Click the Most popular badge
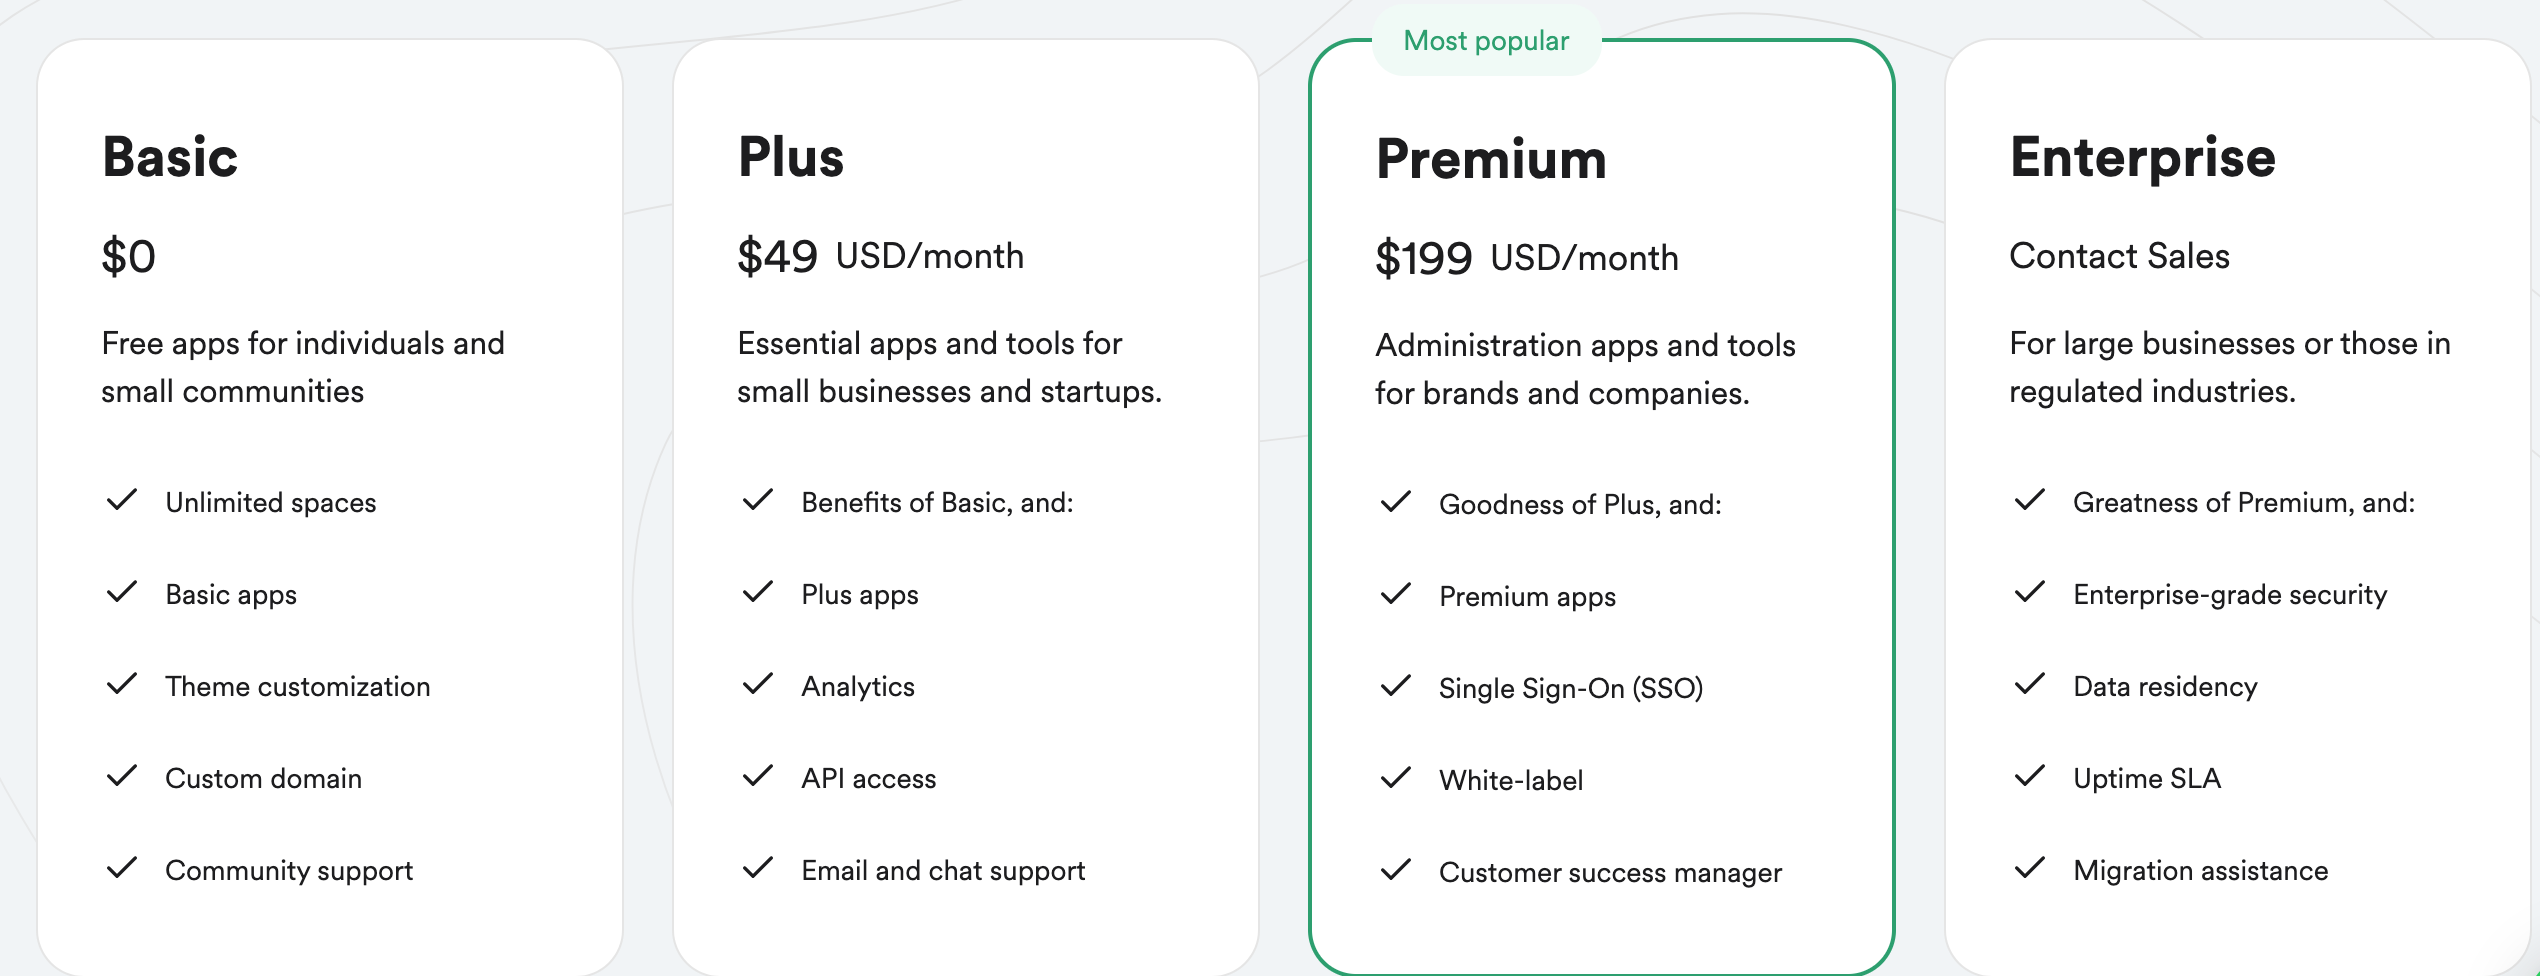Viewport: 2540px width, 976px height. [1486, 41]
